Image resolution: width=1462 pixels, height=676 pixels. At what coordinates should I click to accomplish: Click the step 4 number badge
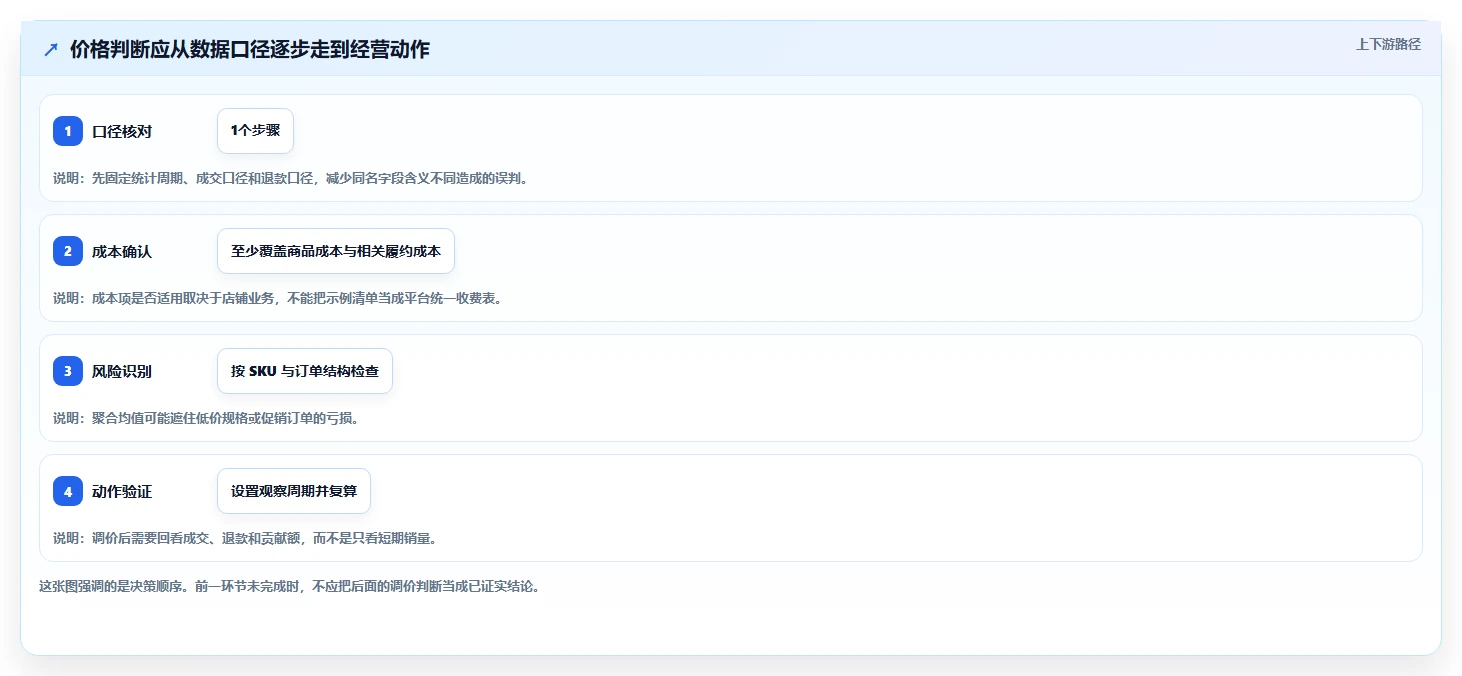click(68, 491)
